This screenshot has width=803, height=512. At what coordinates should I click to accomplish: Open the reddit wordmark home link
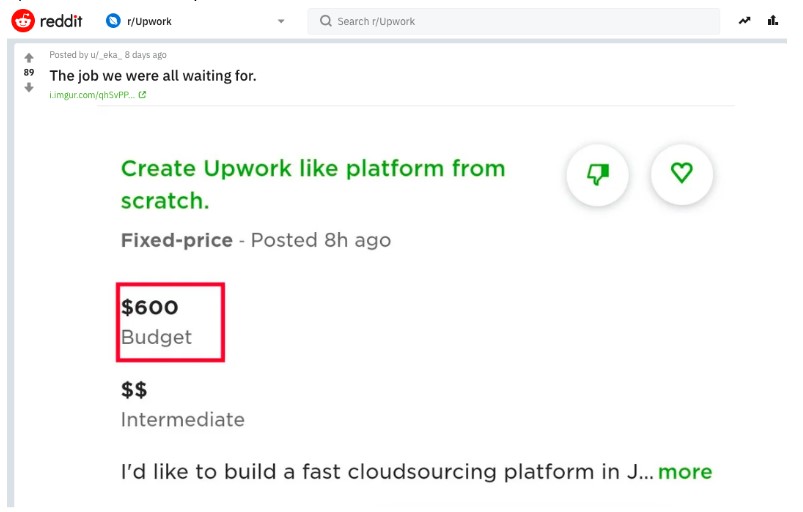coord(61,21)
